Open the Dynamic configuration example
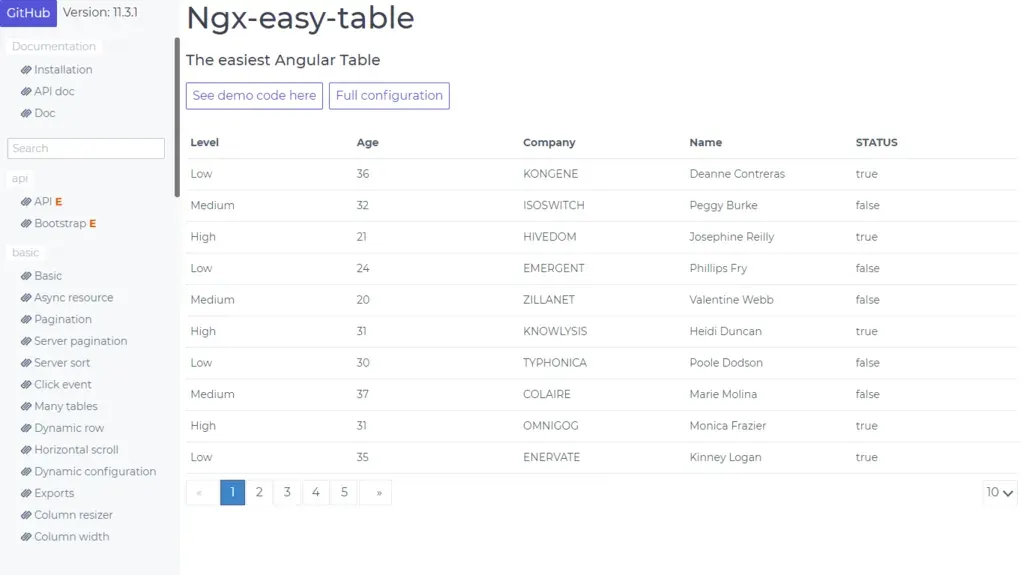1023x575 pixels. tap(95, 471)
